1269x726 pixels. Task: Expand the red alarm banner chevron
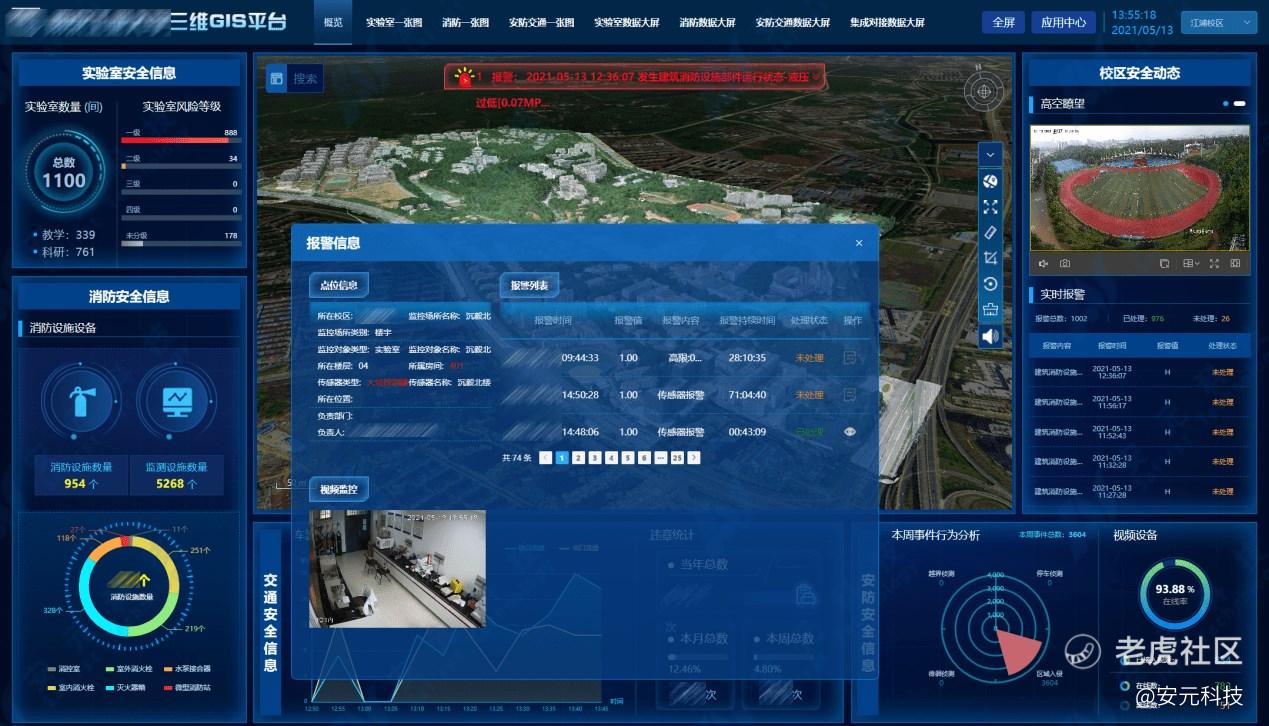817,76
